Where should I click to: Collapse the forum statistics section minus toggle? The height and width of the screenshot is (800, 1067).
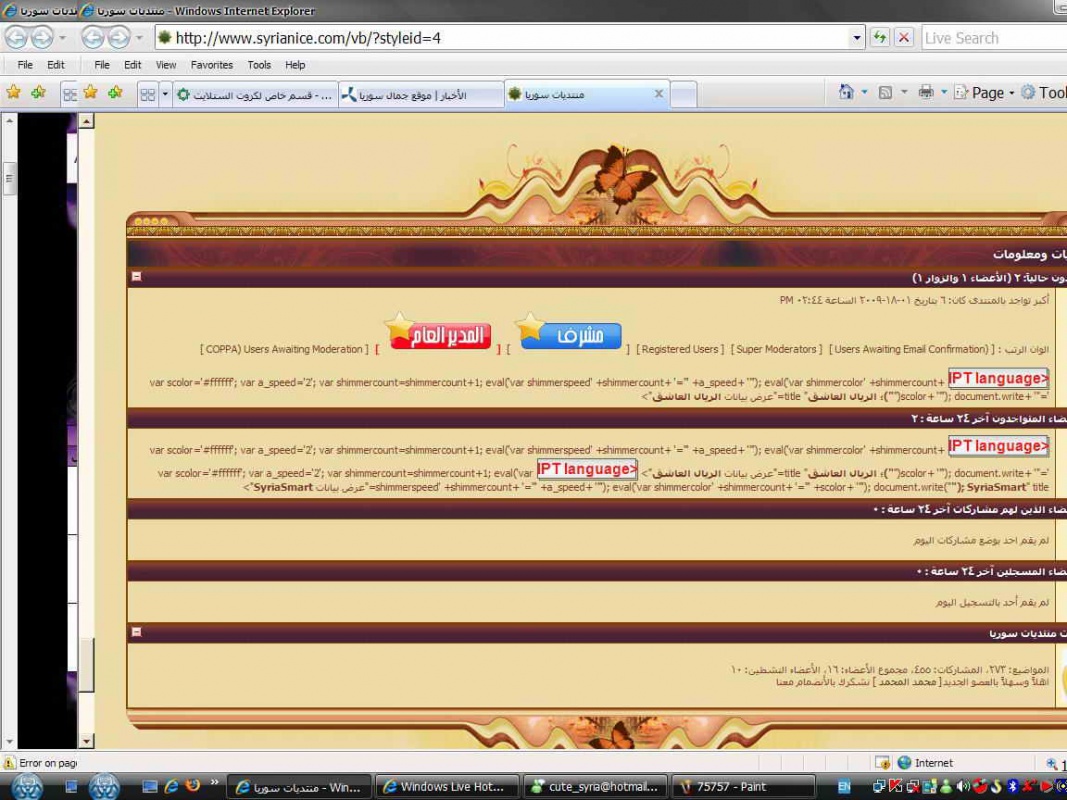pos(137,632)
